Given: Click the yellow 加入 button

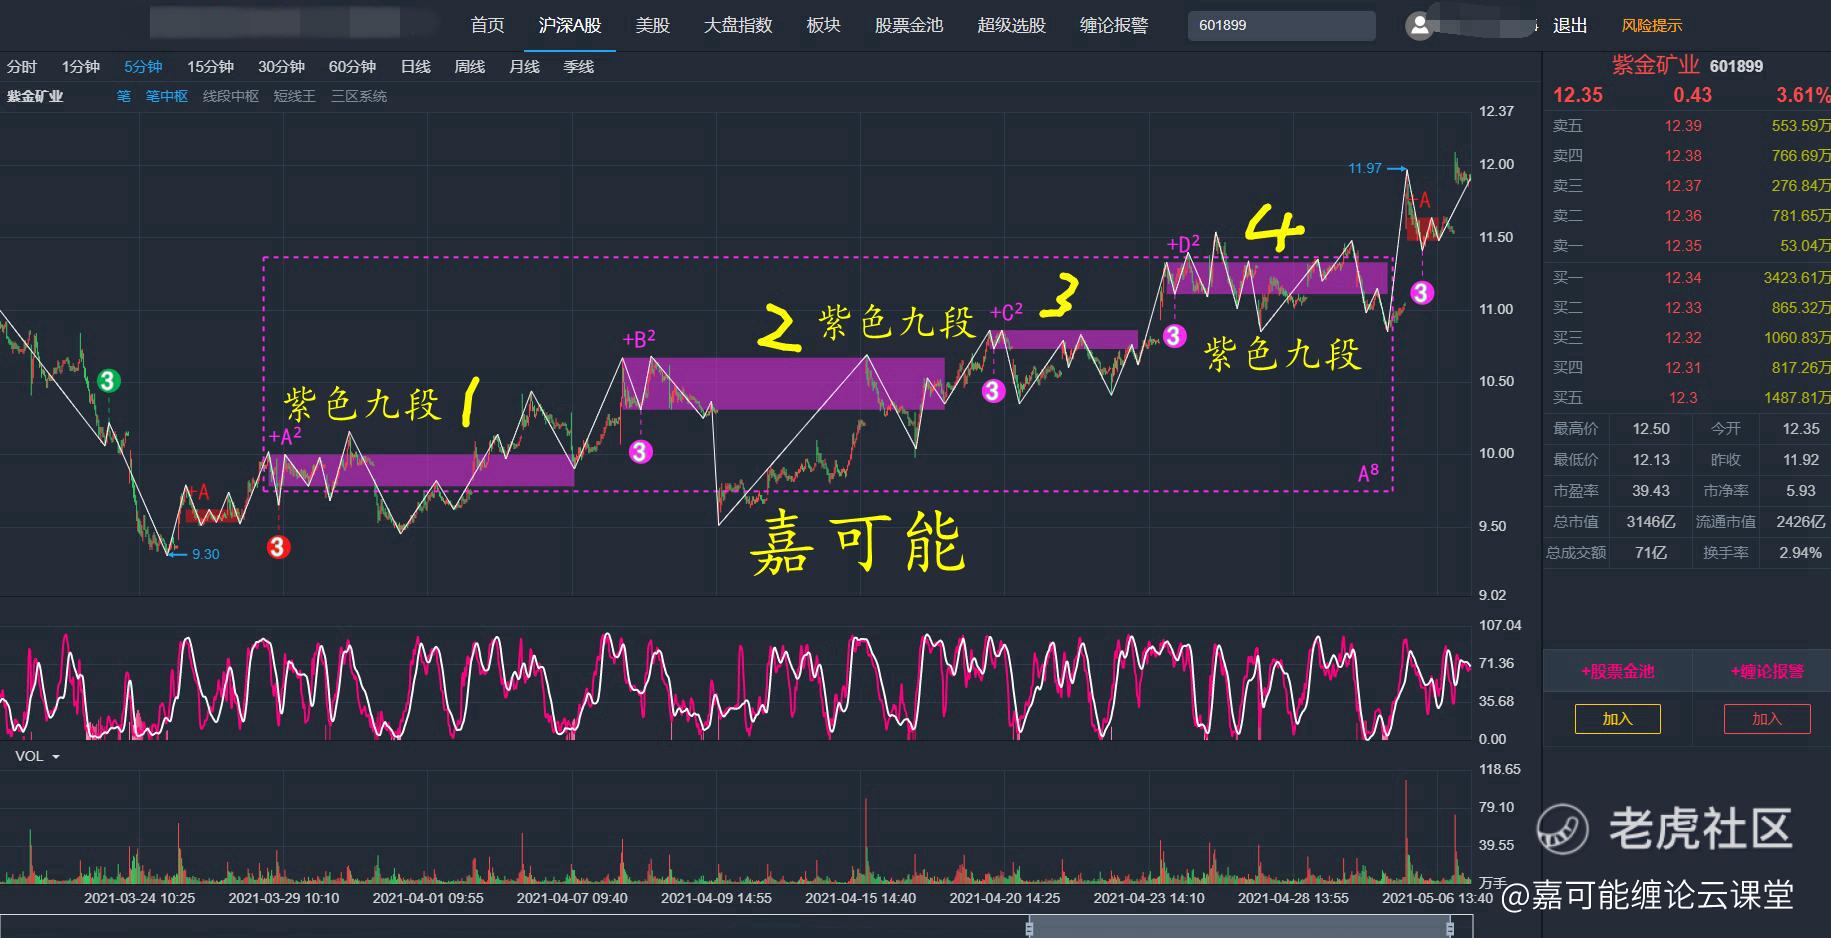Looking at the screenshot, I should coord(1618,719).
